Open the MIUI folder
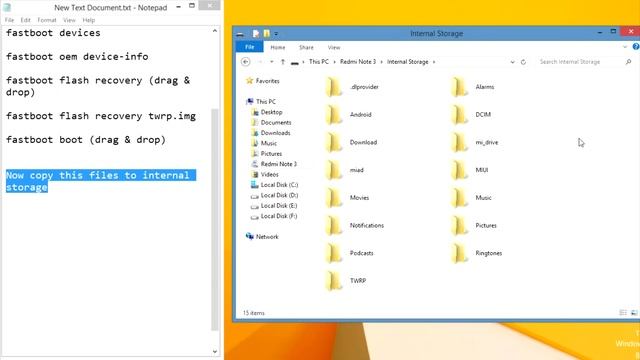The height and width of the screenshot is (360, 640). click(470, 170)
